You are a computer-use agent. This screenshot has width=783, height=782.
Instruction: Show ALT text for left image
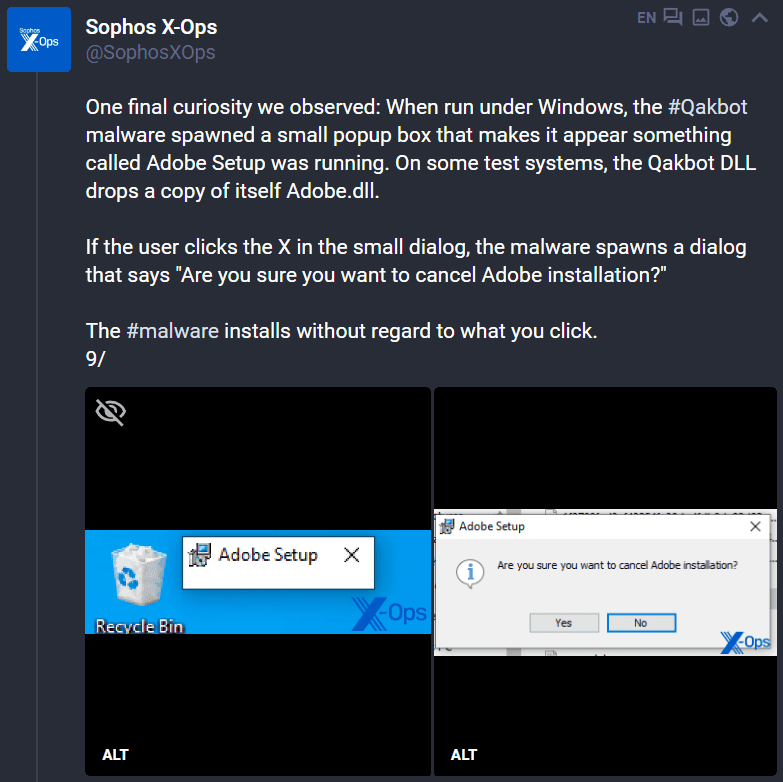coord(115,755)
